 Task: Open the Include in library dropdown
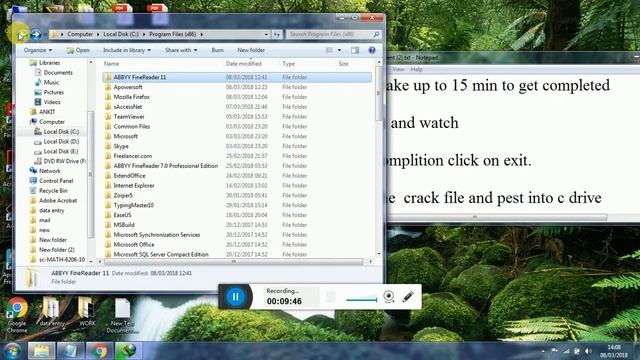click(127, 50)
